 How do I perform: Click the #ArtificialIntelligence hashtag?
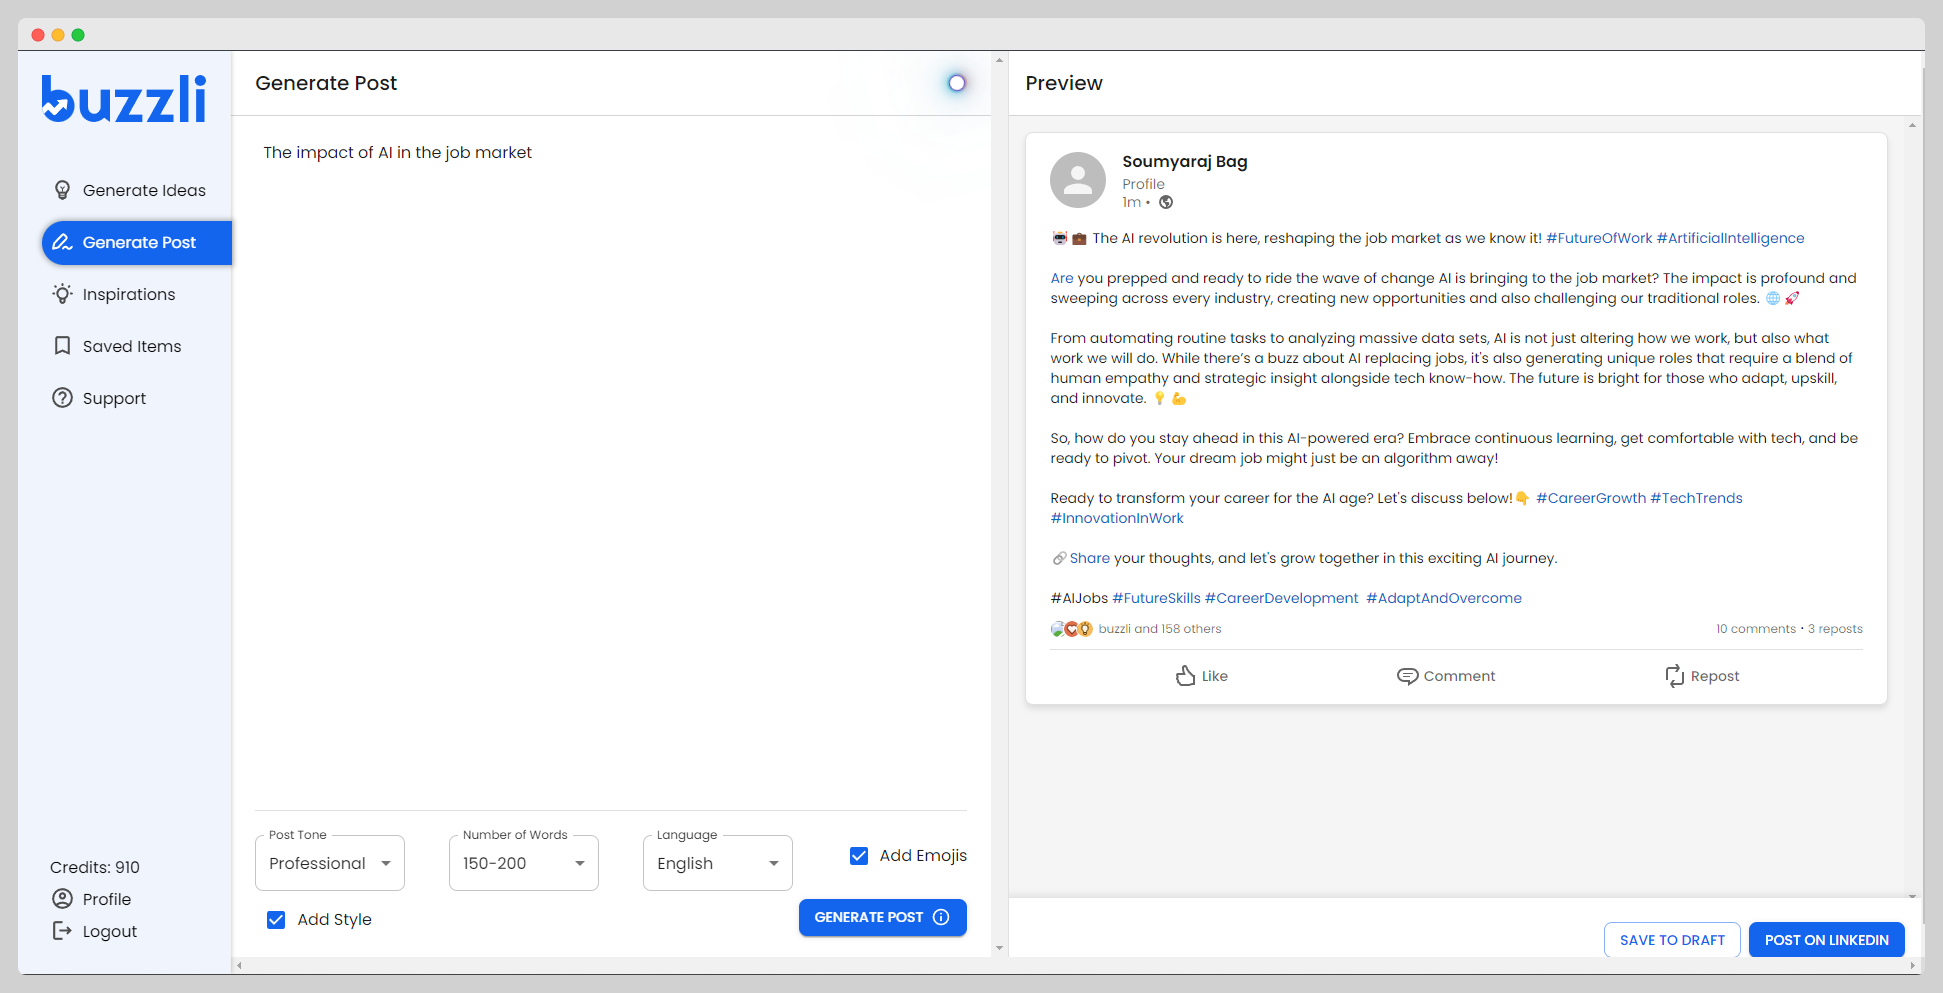coord(1730,238)
